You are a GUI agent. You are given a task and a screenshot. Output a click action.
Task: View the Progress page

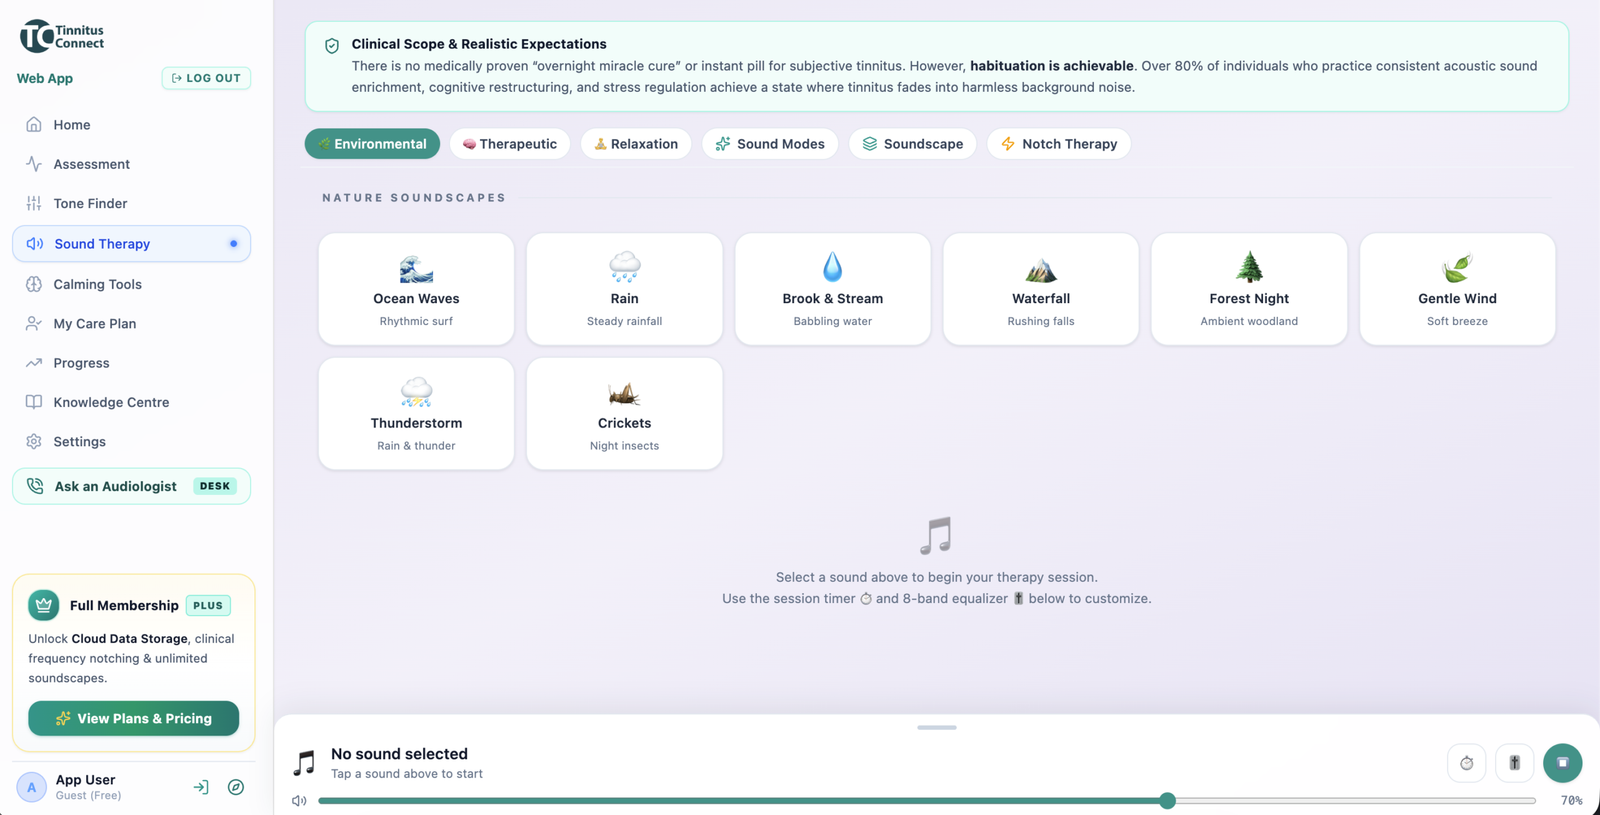(131, 363)
